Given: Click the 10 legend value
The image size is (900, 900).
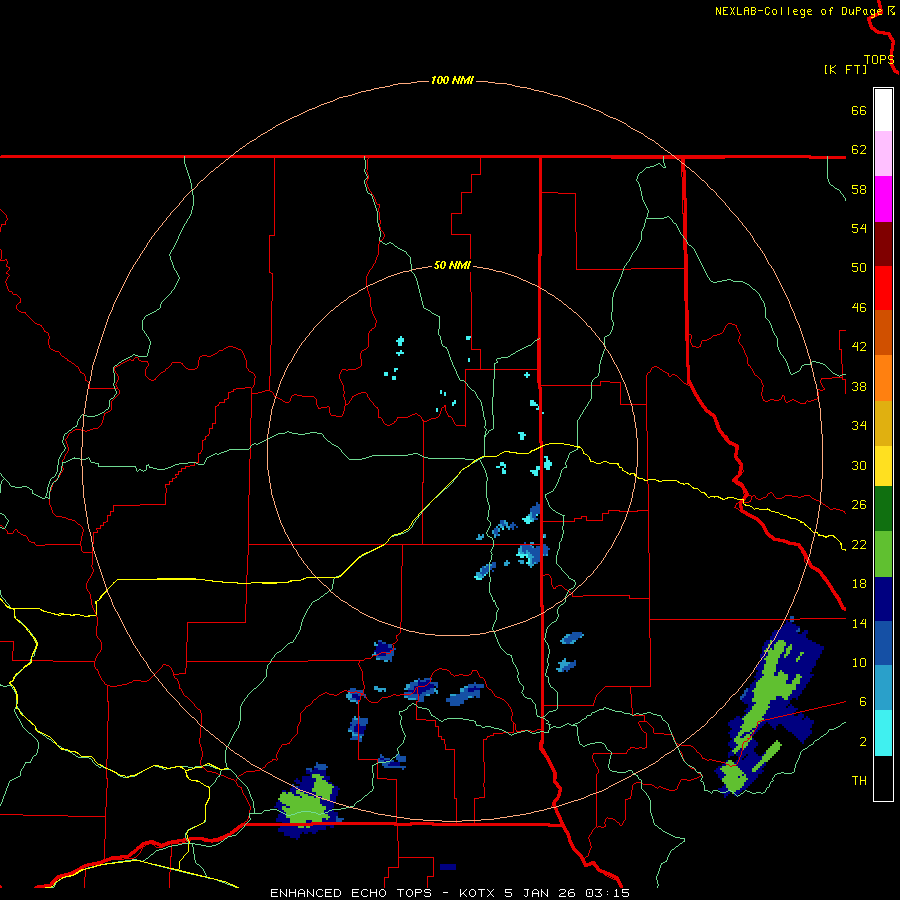Looking at the screenshot, I should click(x=859, y=663).
